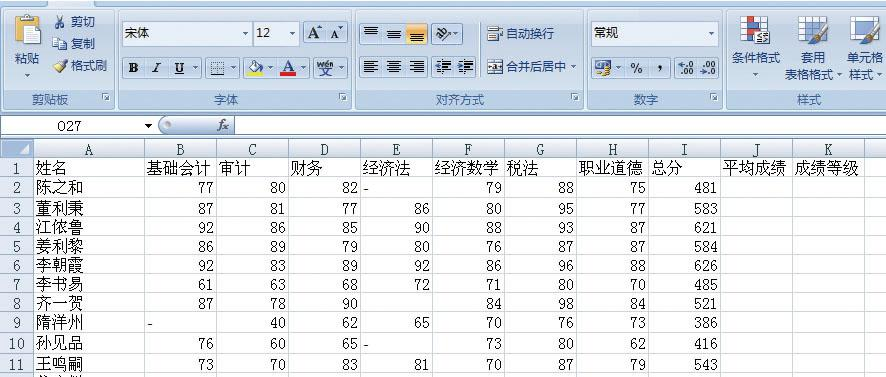
Task: Open clipboard 剪贴板 dialog launcher
Action: coord(106,98)
